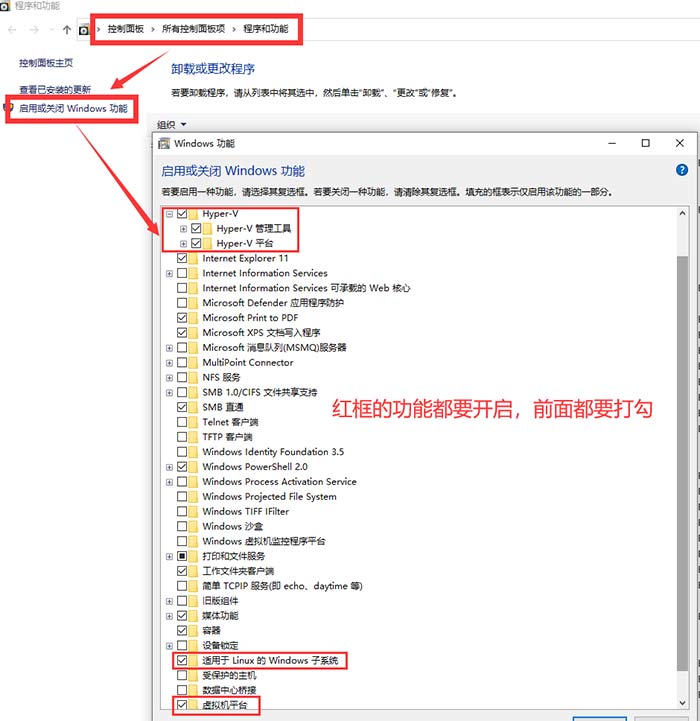
Task: Click the Hyper-V folder icon
Action: (193, 214)
